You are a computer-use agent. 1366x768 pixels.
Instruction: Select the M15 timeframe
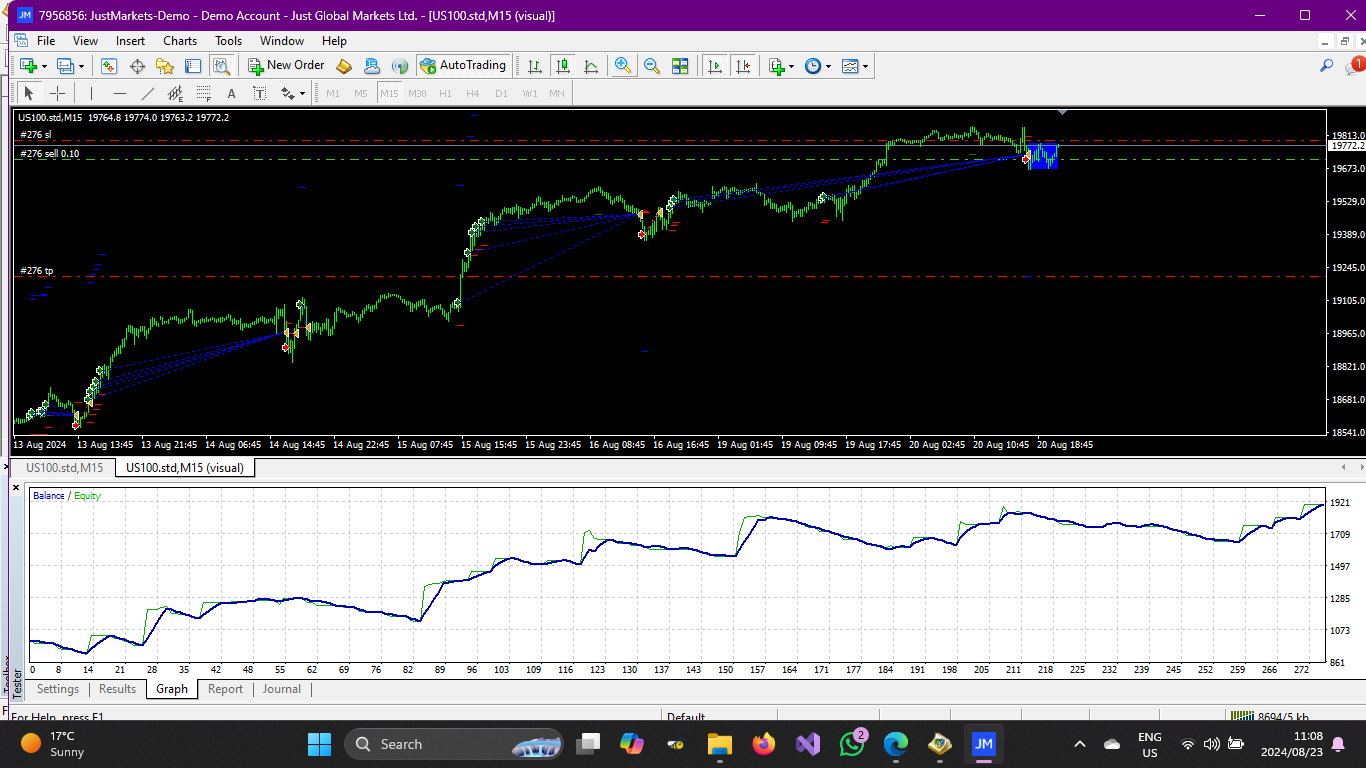(389, 93)
